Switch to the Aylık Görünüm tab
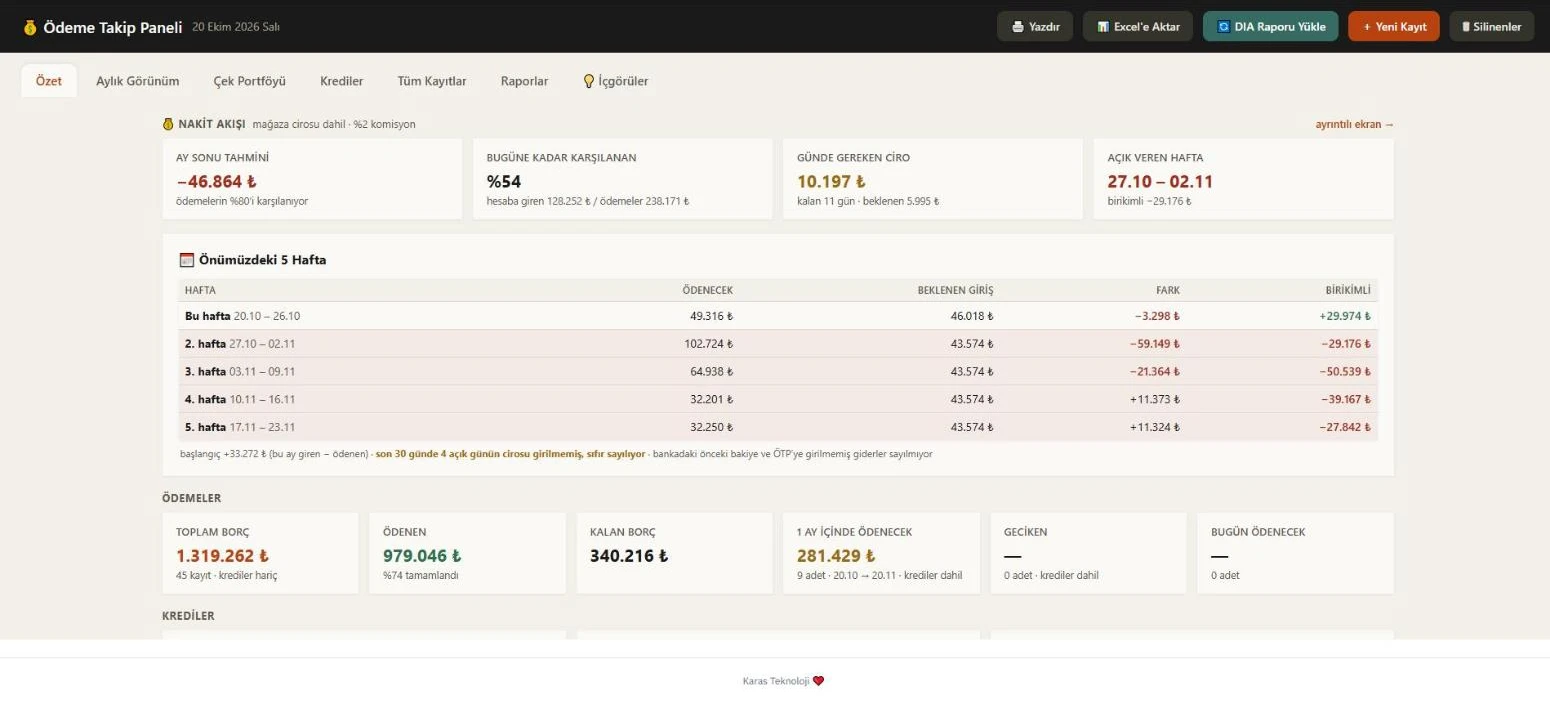Image resolution: width=1550 pixels, height=704 pixels. [138, 81]
